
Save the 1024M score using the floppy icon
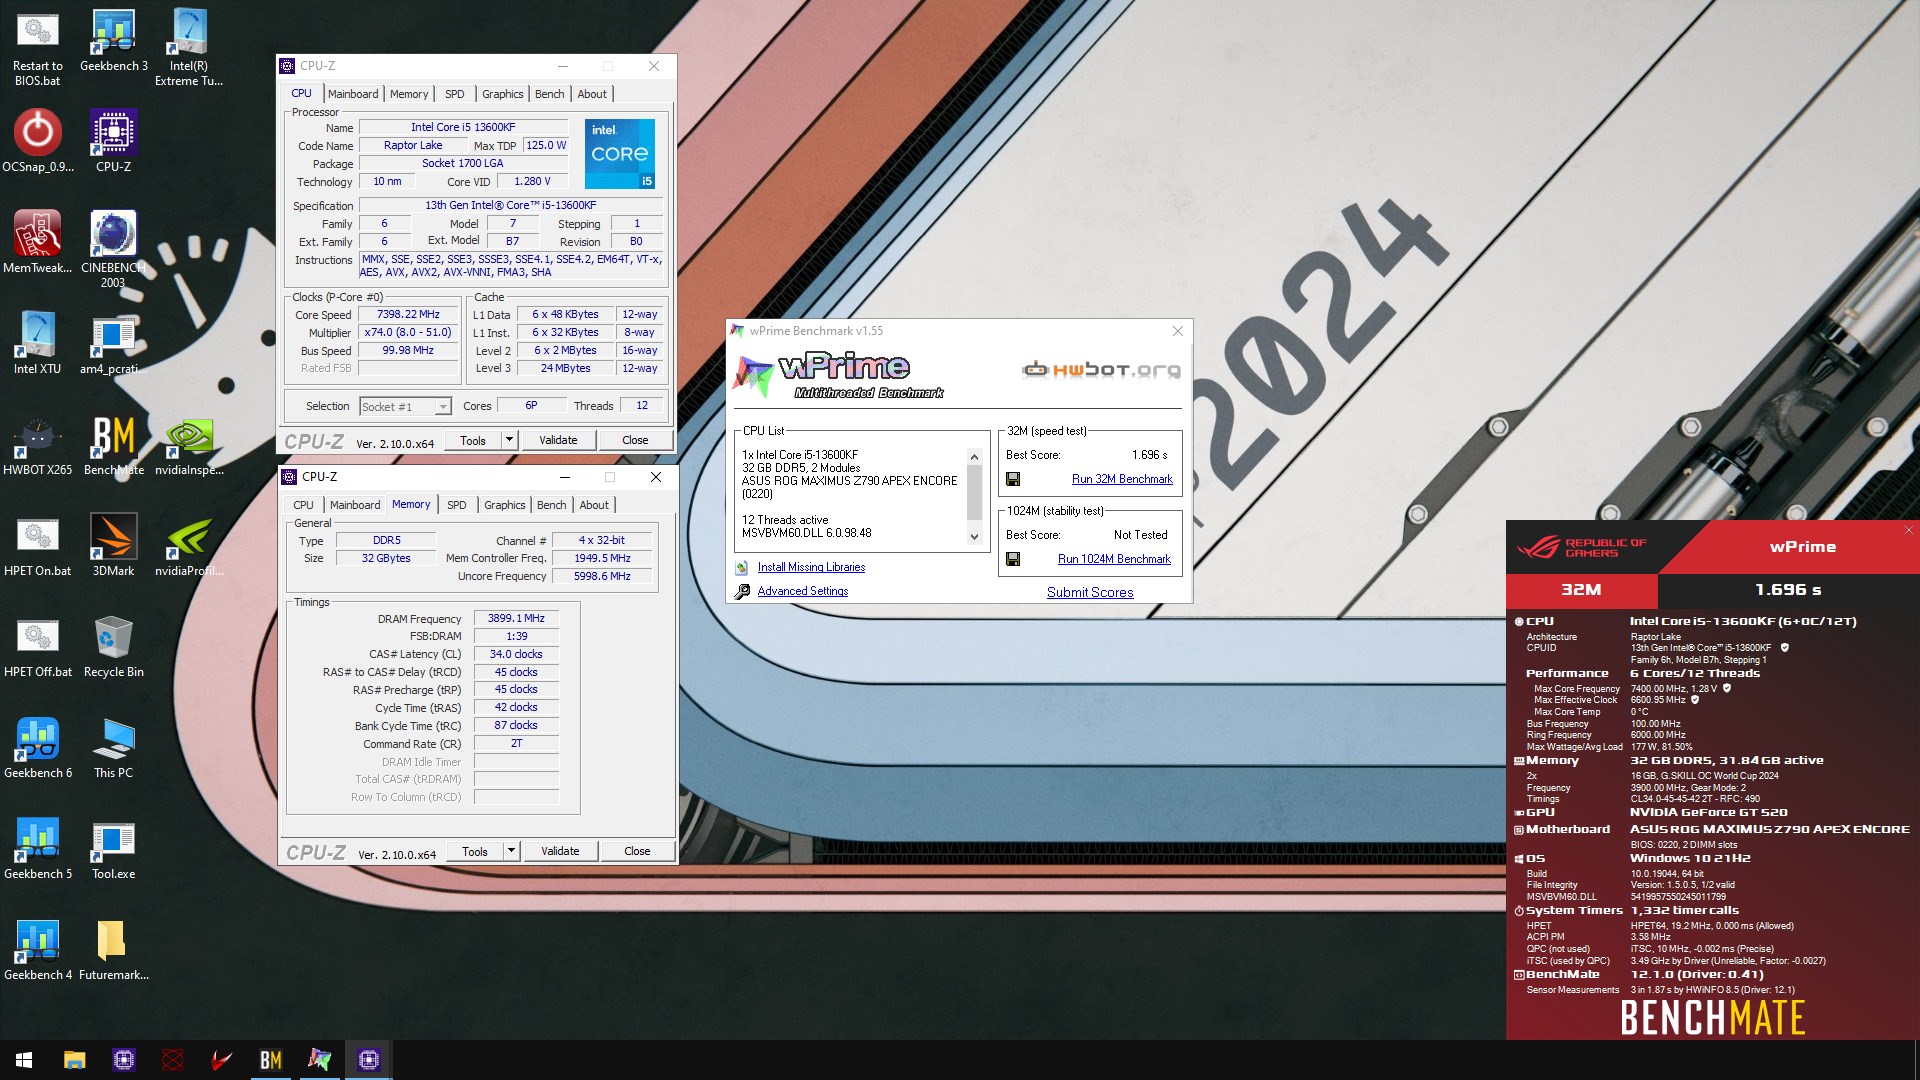(1013, 559)
